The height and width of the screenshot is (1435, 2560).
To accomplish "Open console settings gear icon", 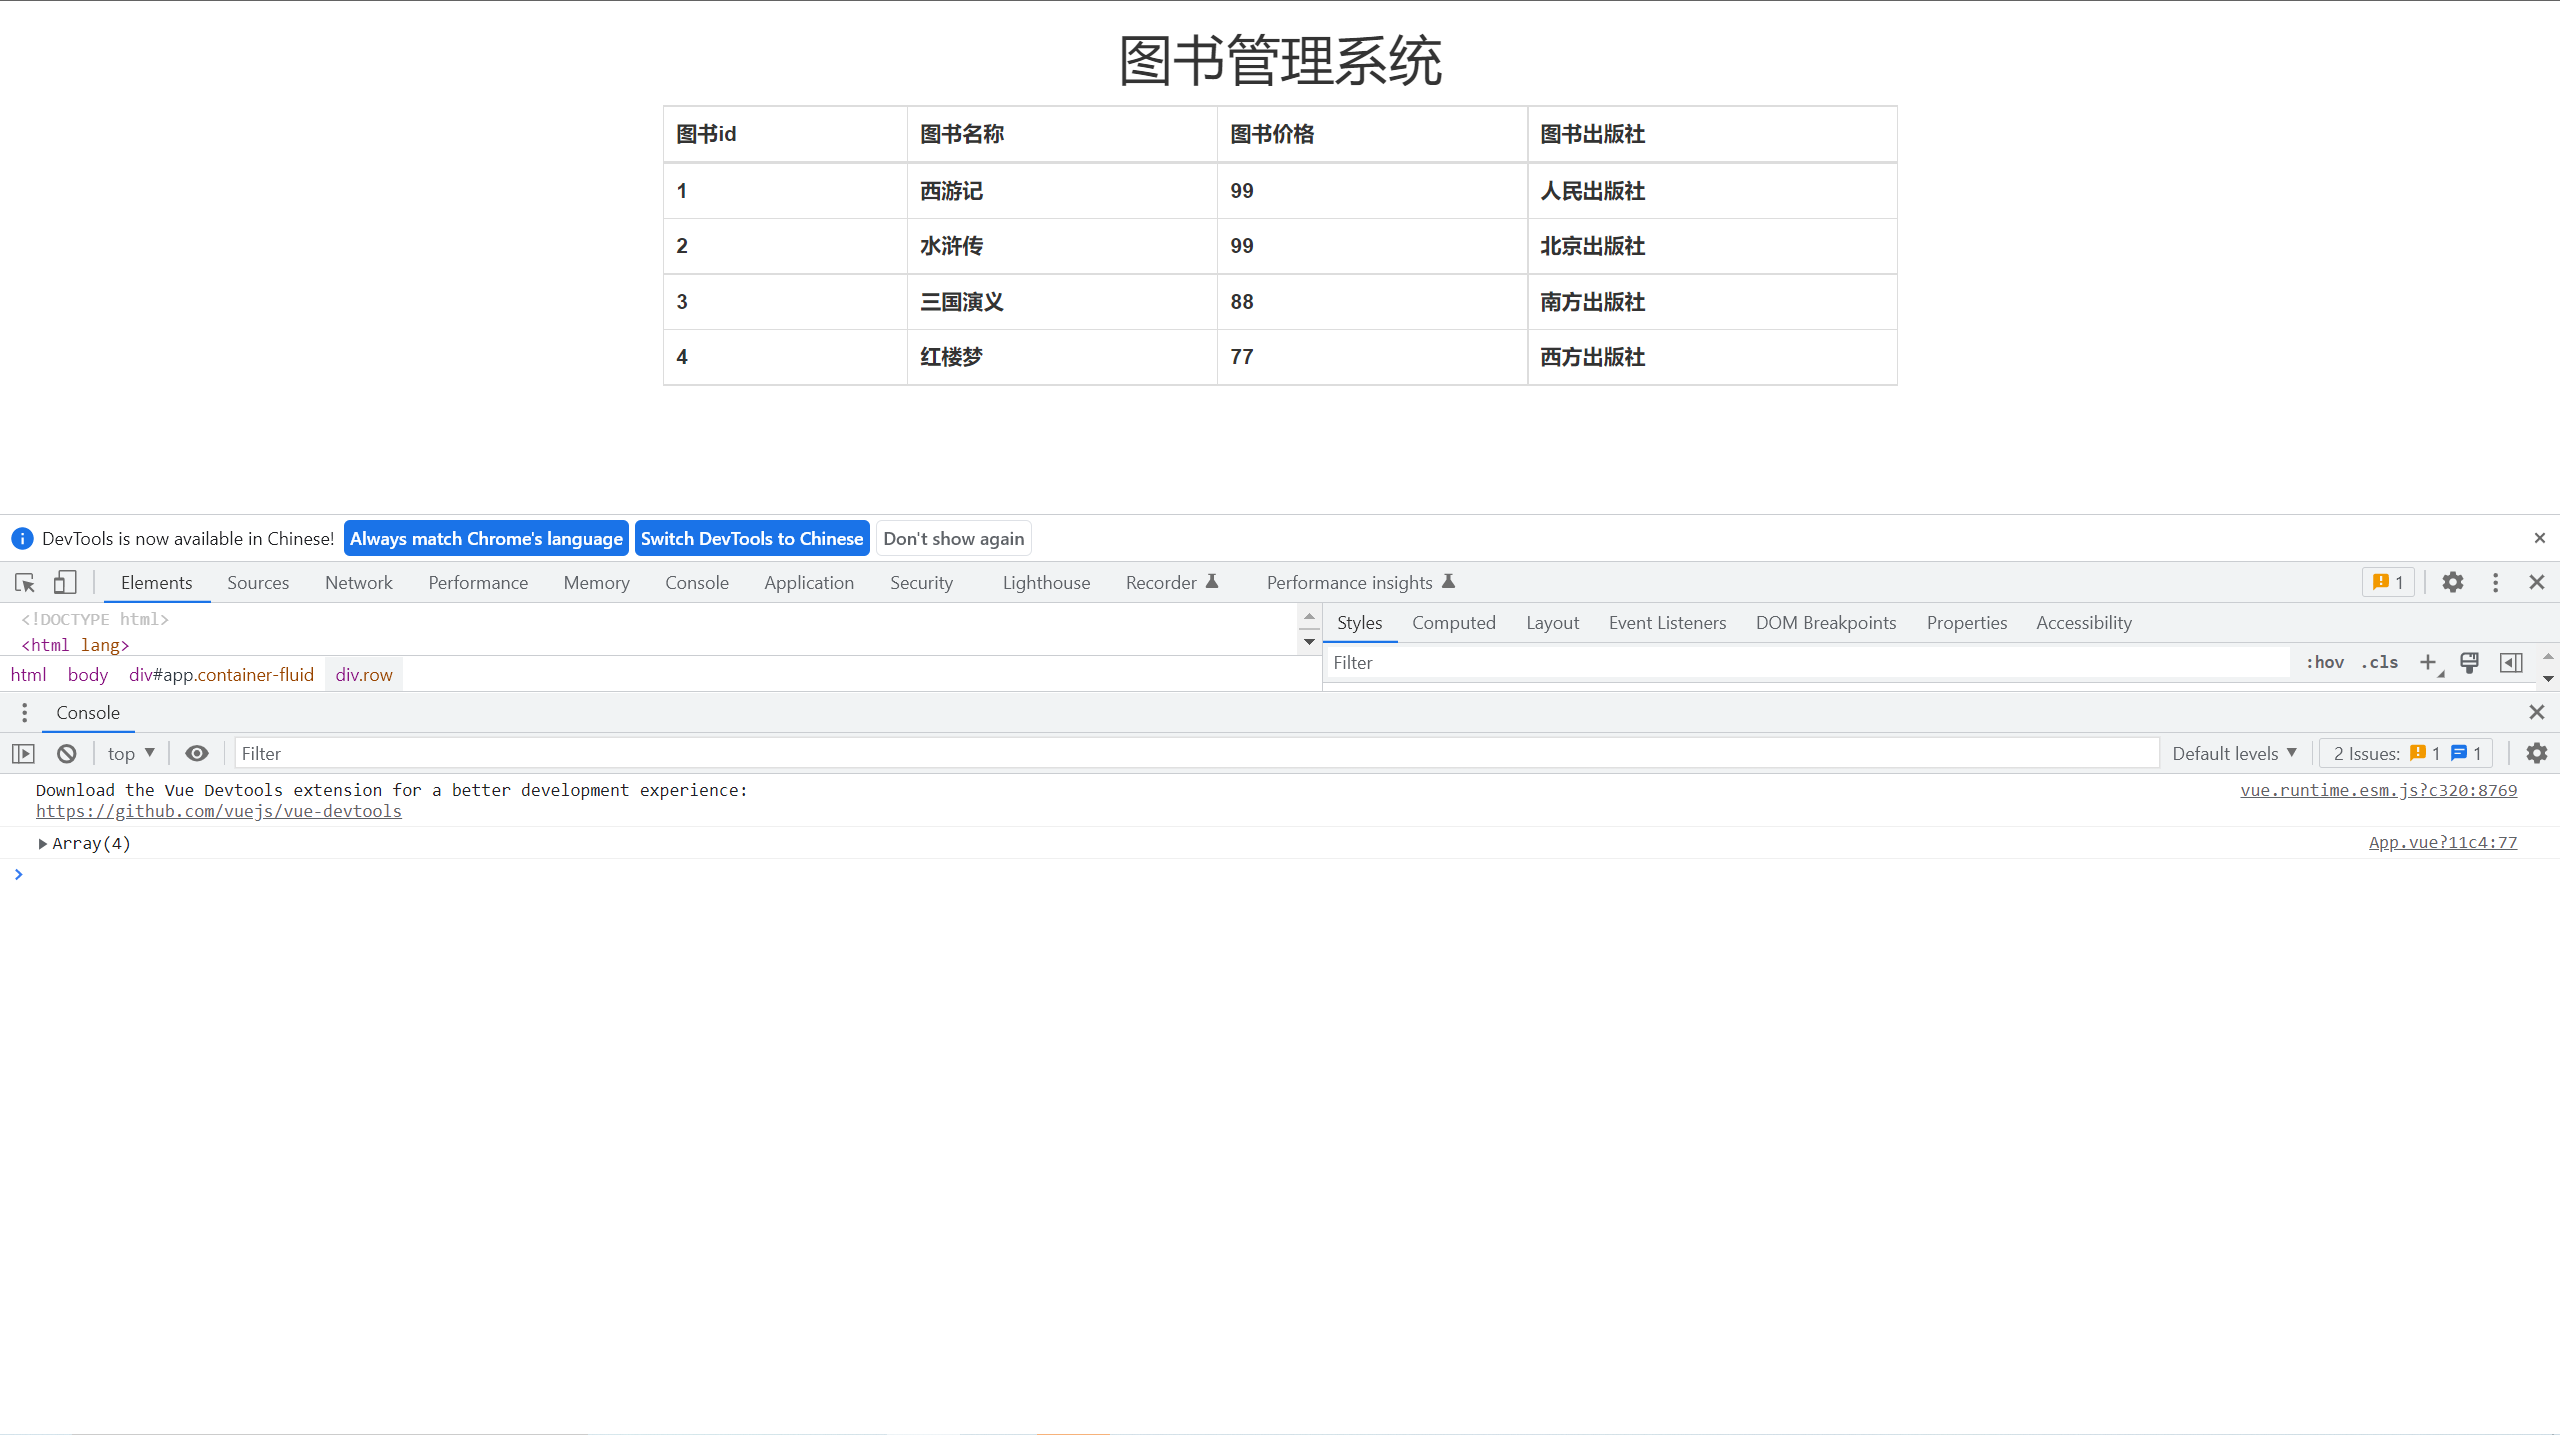I will pos(2536,753).
